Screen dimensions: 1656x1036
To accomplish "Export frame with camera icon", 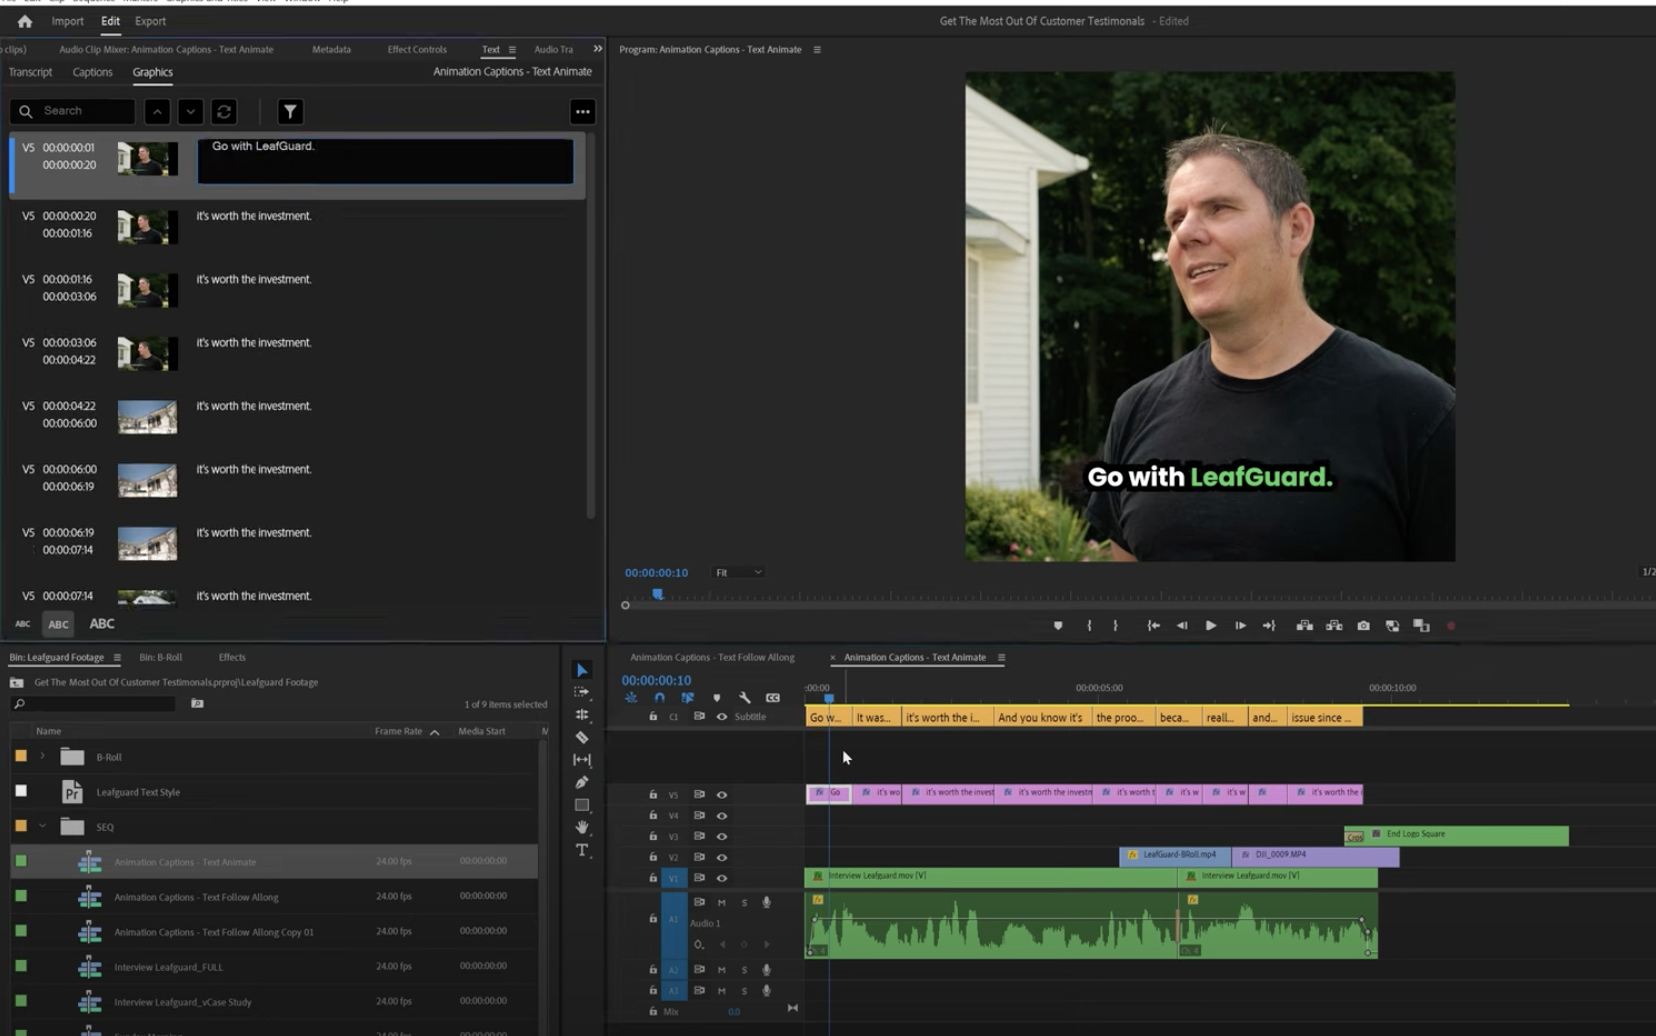I will pyautogui.click(x=1363, y=626).
